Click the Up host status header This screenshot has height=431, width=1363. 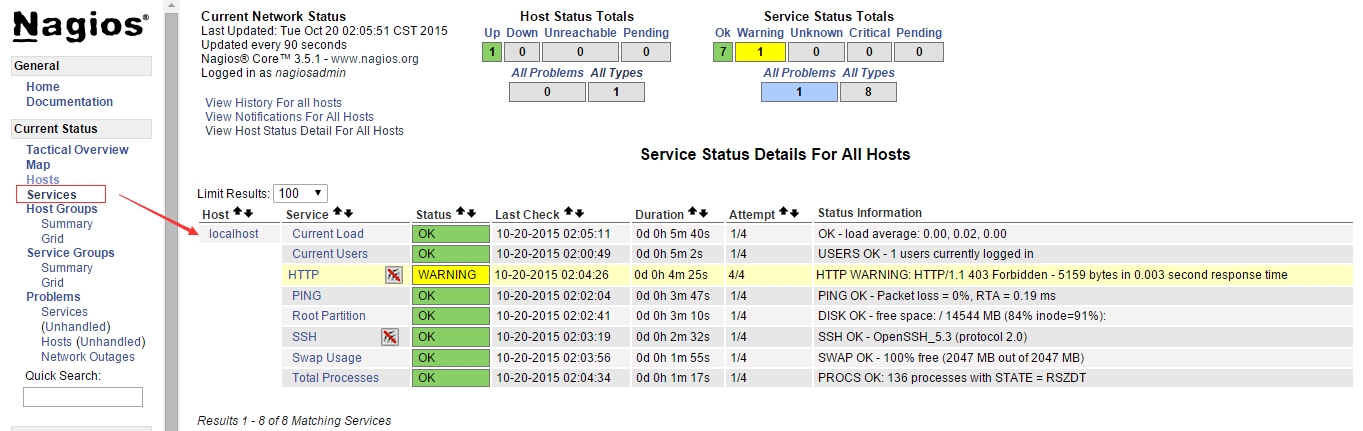click(492, 33)
